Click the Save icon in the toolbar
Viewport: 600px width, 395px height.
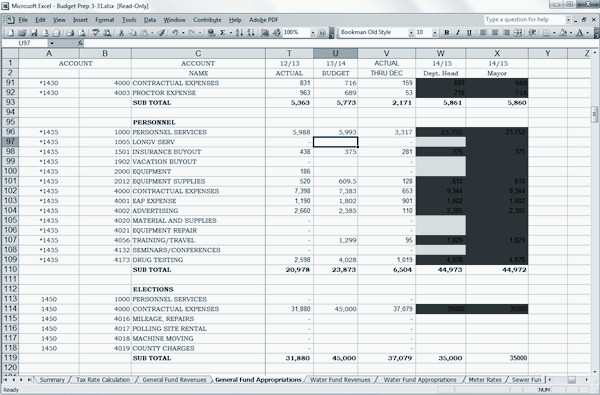[34, 33]
